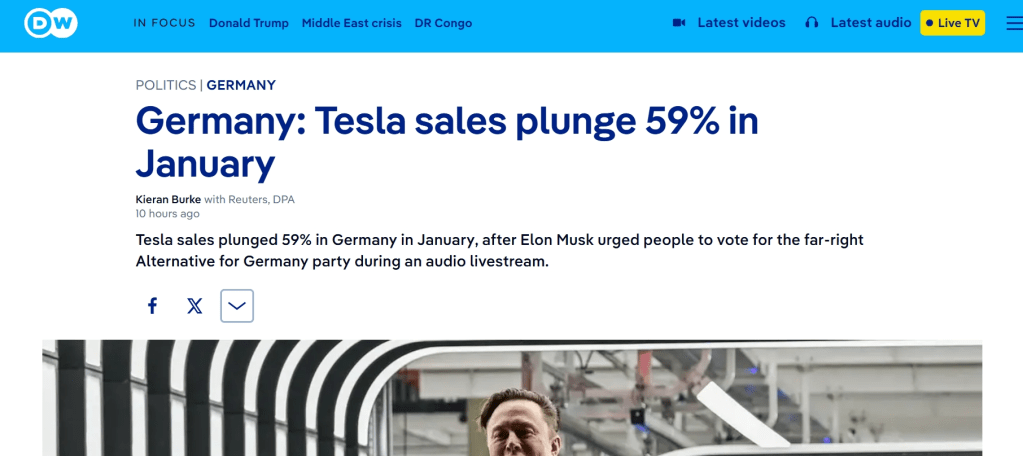This screenshot has height=456, width=1023.
Task: Expand more sharing options chevron
Action: (x=237, y=306)
